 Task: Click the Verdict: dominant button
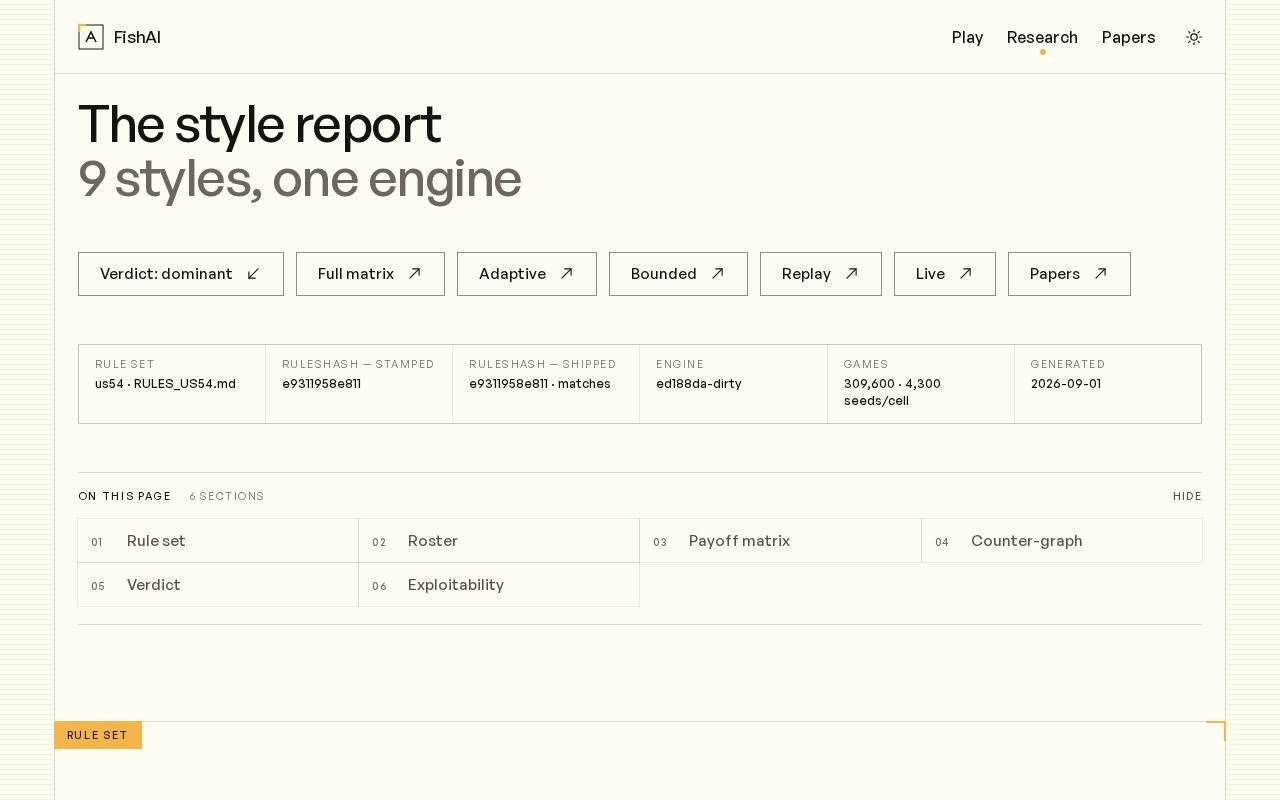[x=181, y=274]
